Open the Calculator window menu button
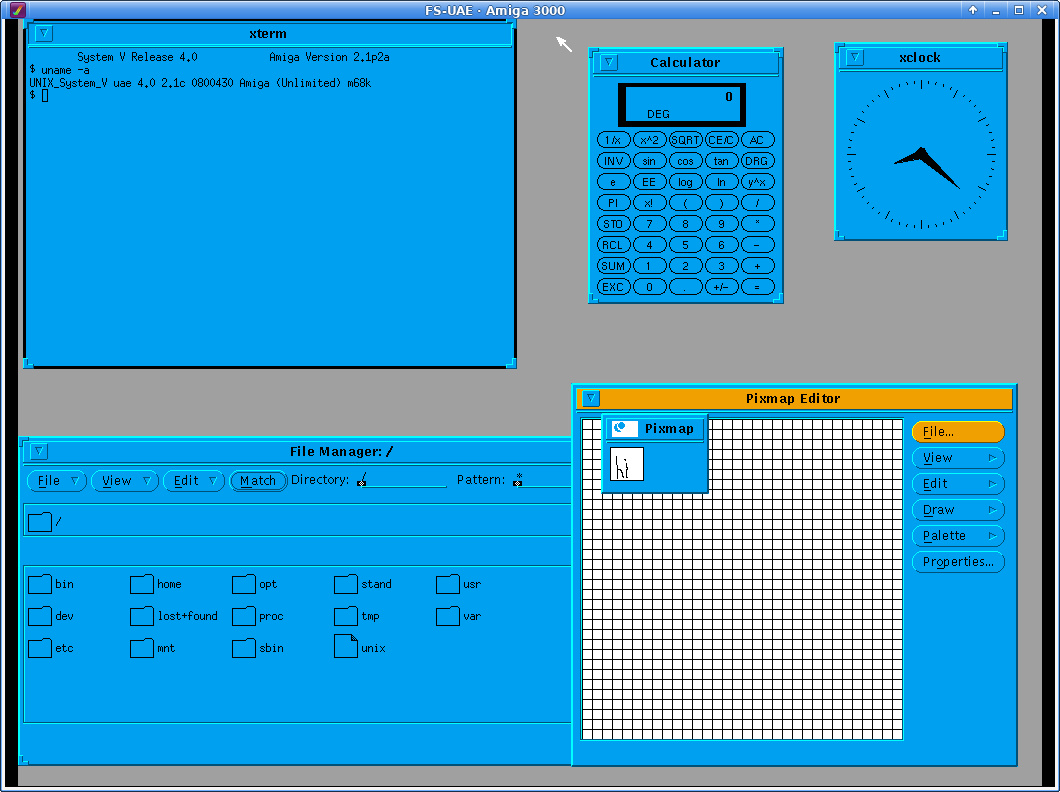 point(608,62)
